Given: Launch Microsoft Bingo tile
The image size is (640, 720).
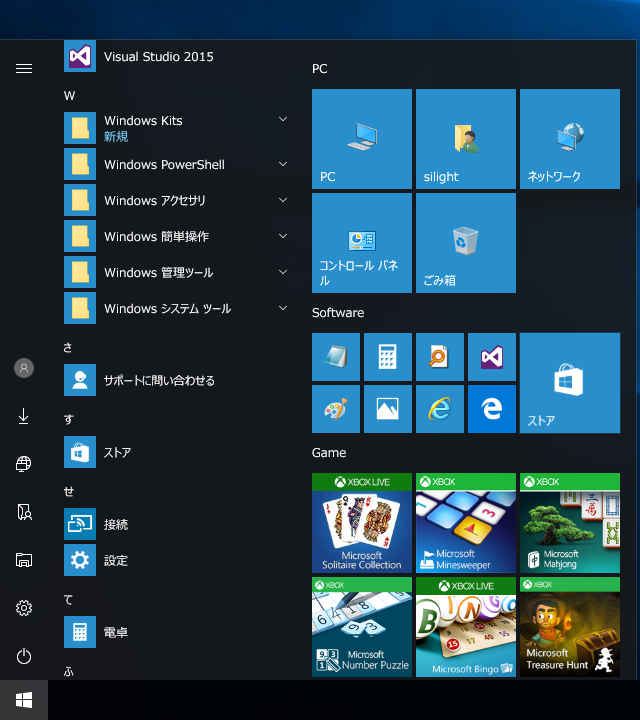Looking at the screenshot, I should [466, 627].
